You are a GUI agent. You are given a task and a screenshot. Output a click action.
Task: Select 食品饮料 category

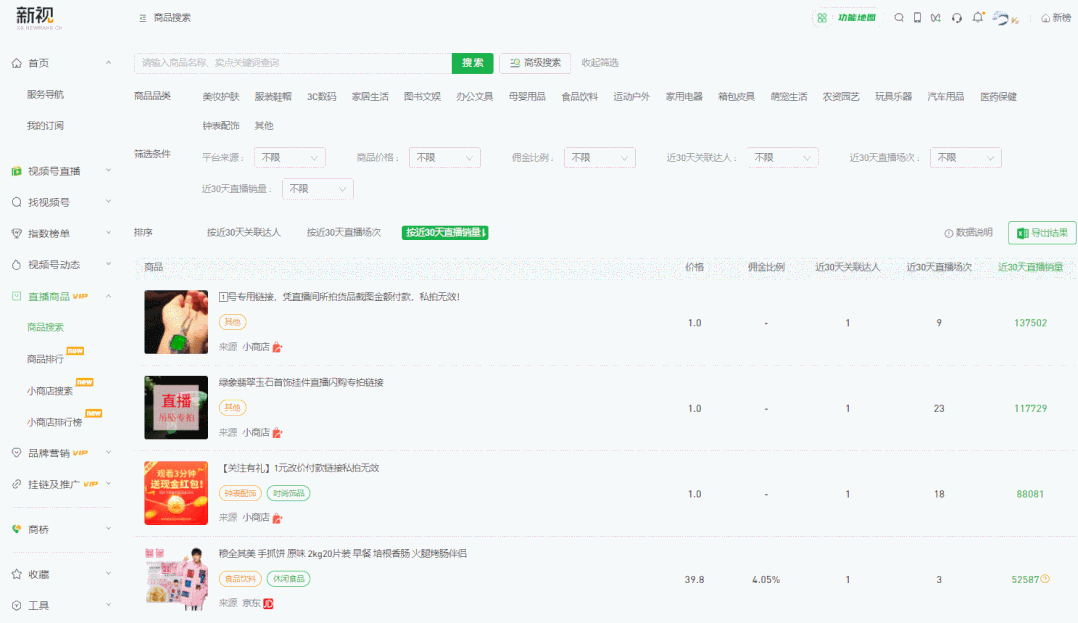click(x=580, y=97)
